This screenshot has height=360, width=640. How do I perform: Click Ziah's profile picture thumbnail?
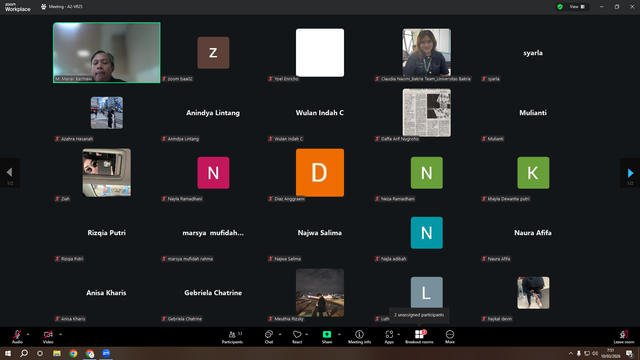[x=107, y=172]
